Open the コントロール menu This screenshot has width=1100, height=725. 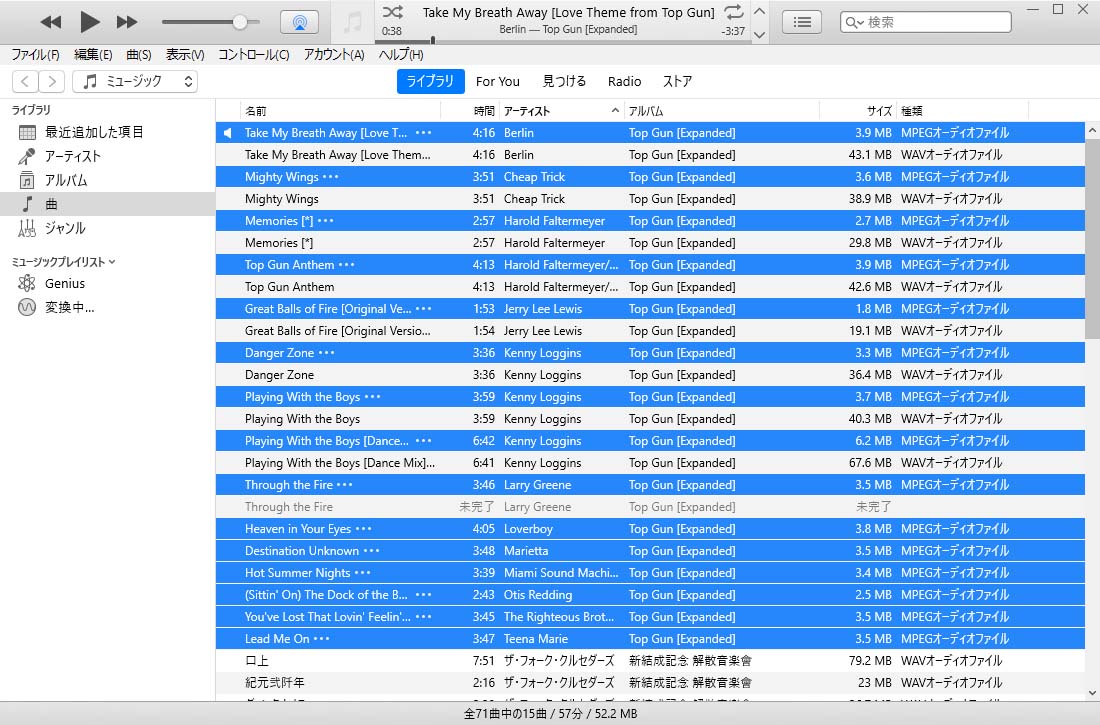click(x=253, y=55)
